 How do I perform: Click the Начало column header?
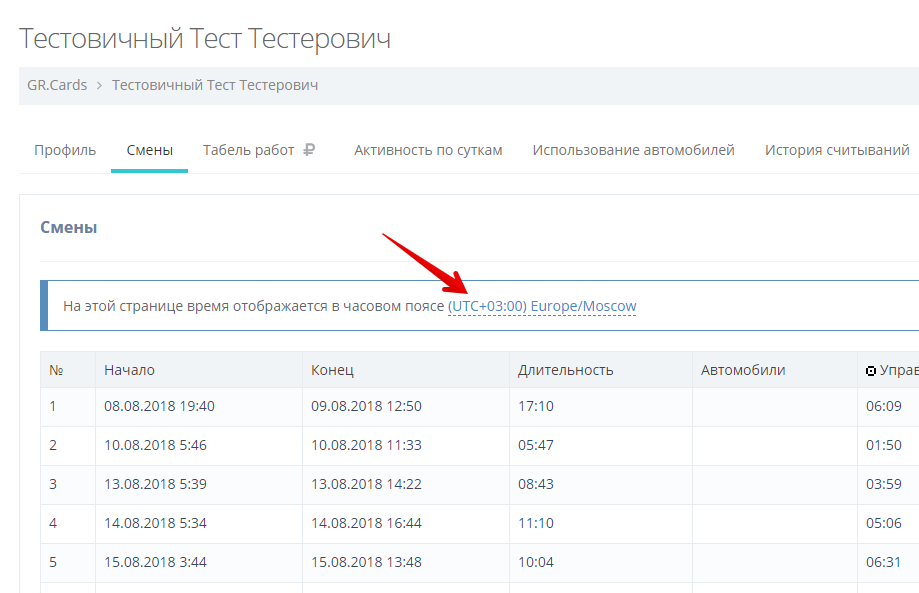129,370
